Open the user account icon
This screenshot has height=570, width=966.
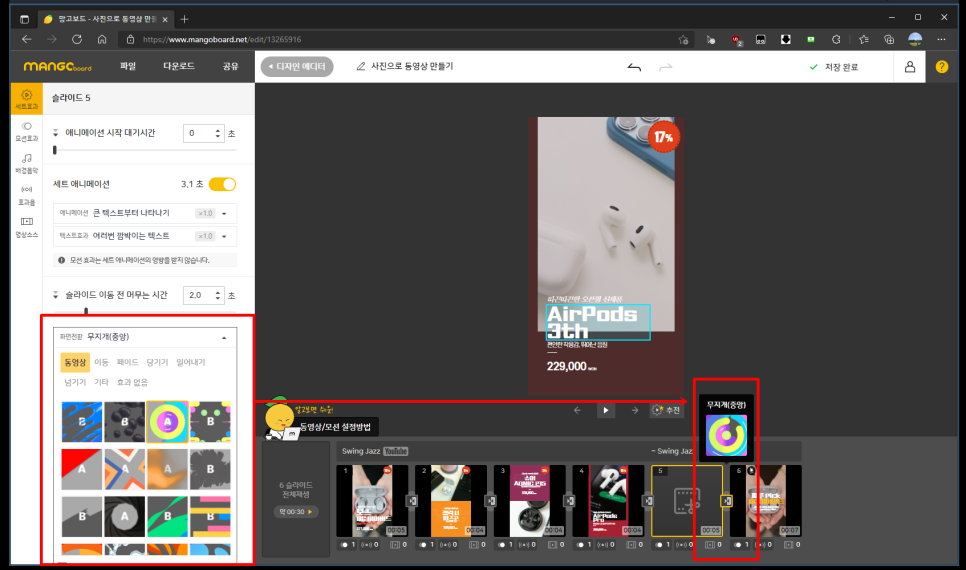point(909,67)
